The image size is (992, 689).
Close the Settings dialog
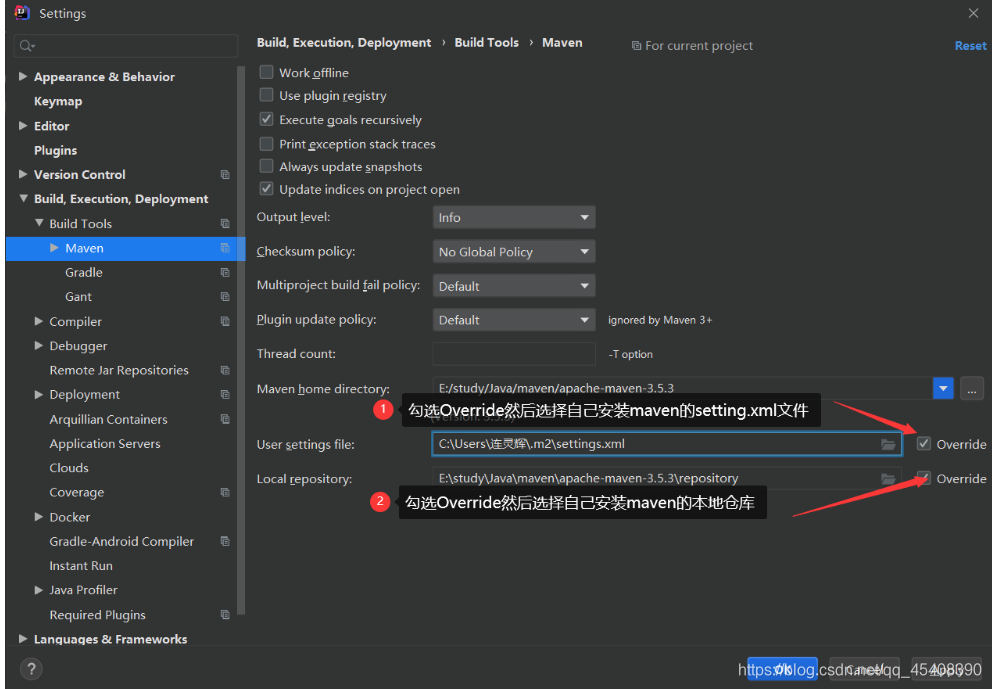pos(973,13)
